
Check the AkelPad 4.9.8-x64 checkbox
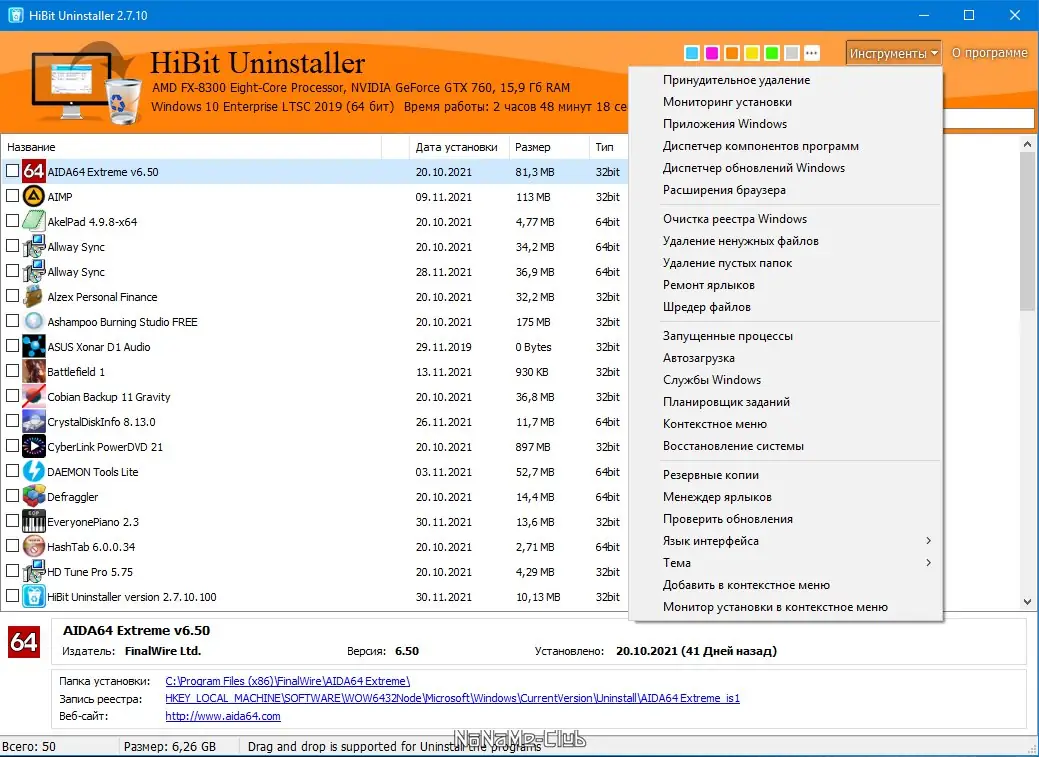click(x=12, y=221)
